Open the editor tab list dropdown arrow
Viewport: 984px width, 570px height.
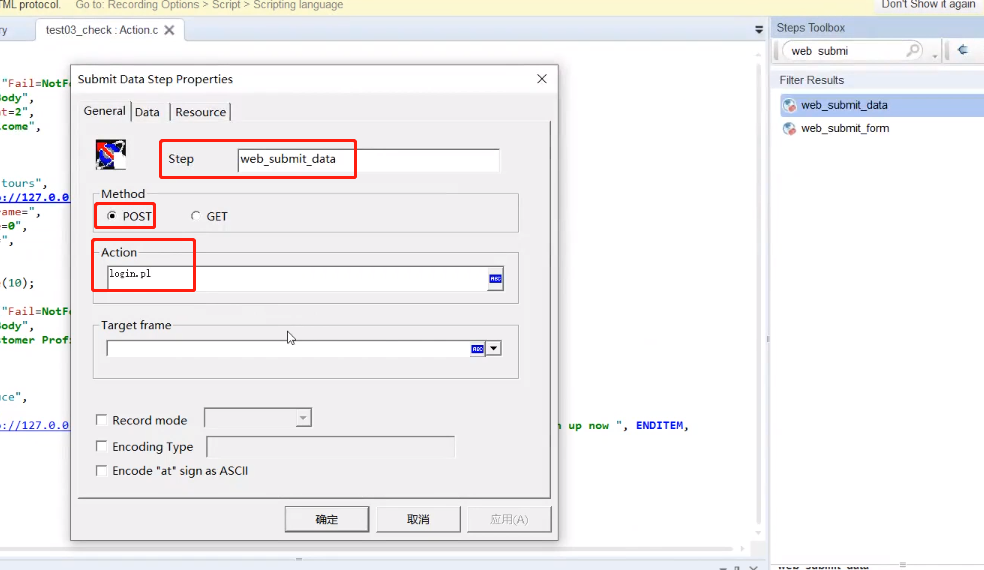coord(759,30)
